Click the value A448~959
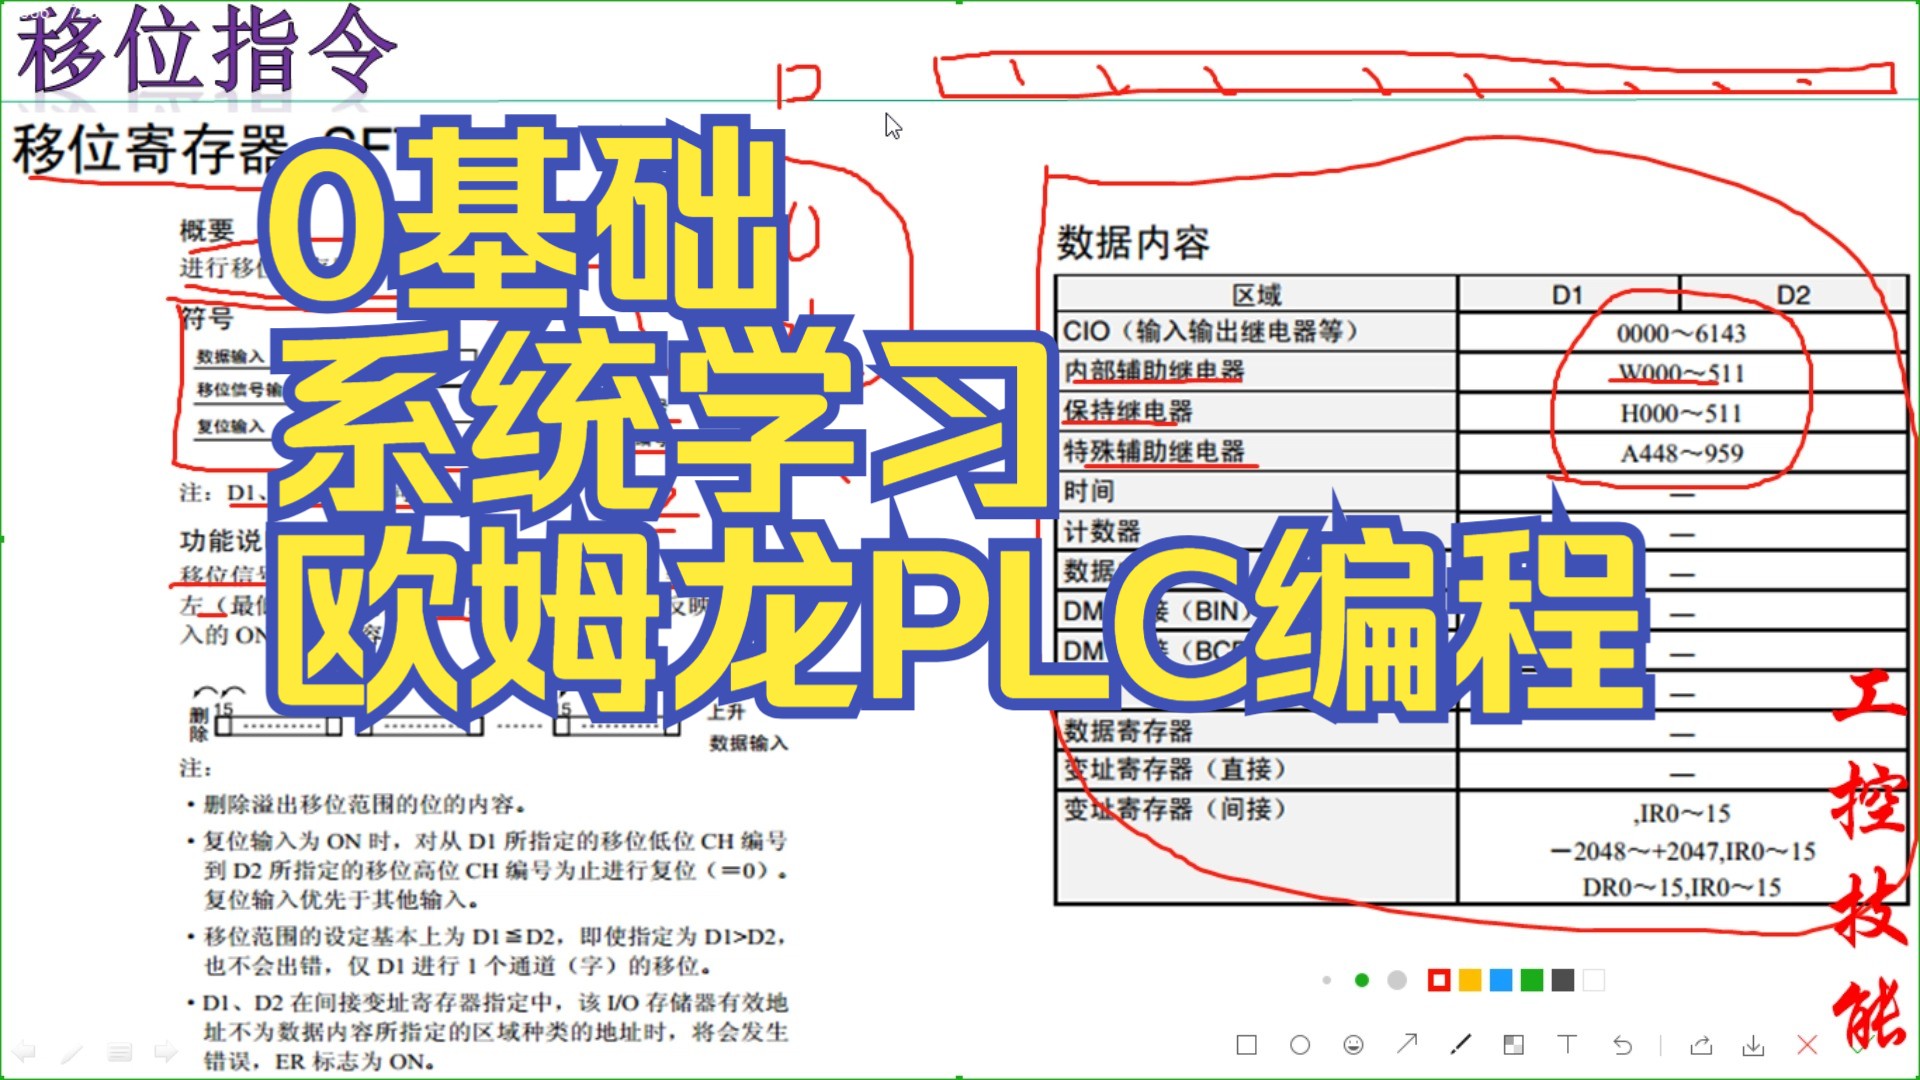 [x=1681, y=453]
